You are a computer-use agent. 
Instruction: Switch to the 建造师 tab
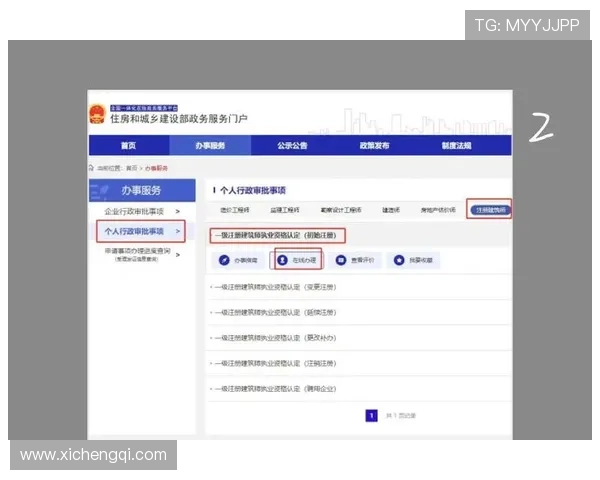click(x=391, y=210)
